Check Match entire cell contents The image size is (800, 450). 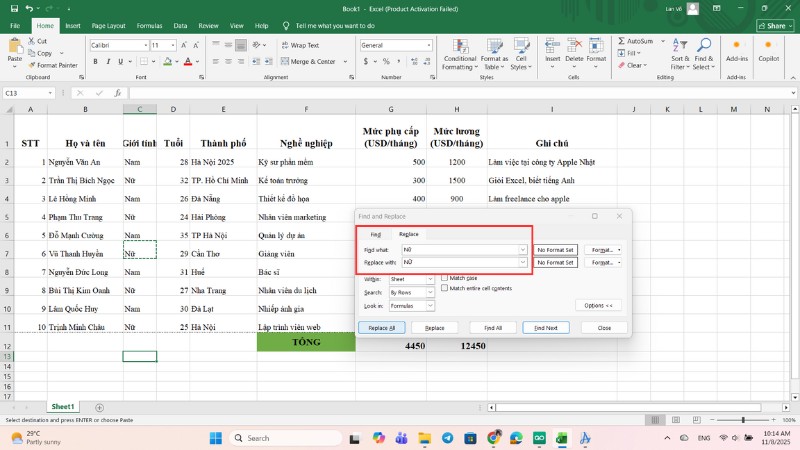pyautogui.click(x=445, y=288)
